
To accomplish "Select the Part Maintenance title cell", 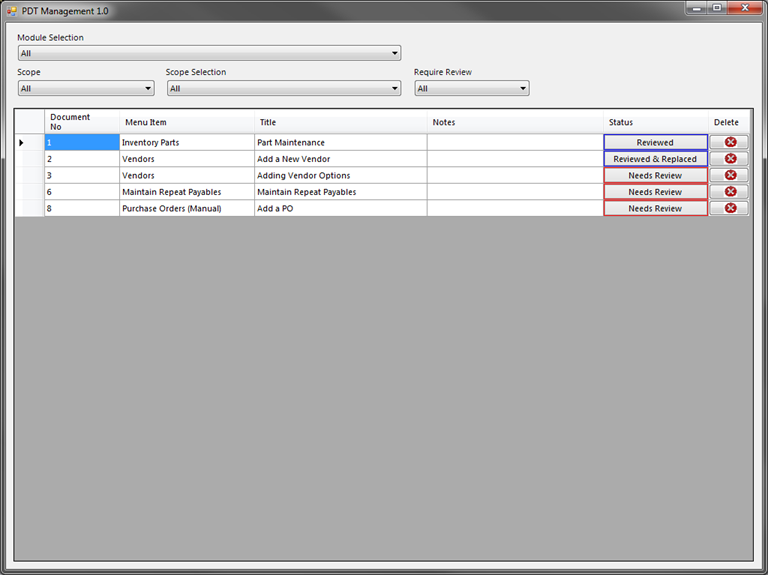I will [340, 142].
